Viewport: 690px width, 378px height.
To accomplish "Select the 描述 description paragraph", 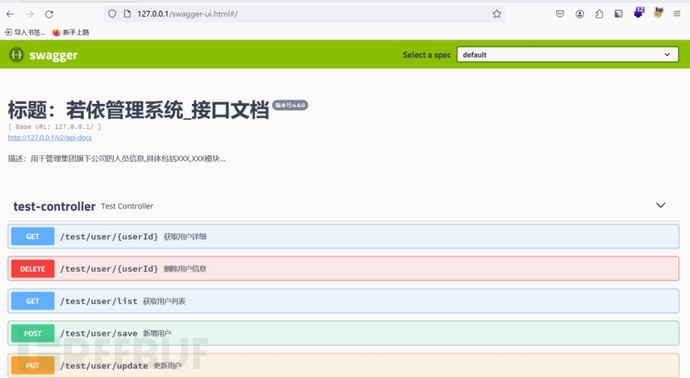I will (117, 158).
